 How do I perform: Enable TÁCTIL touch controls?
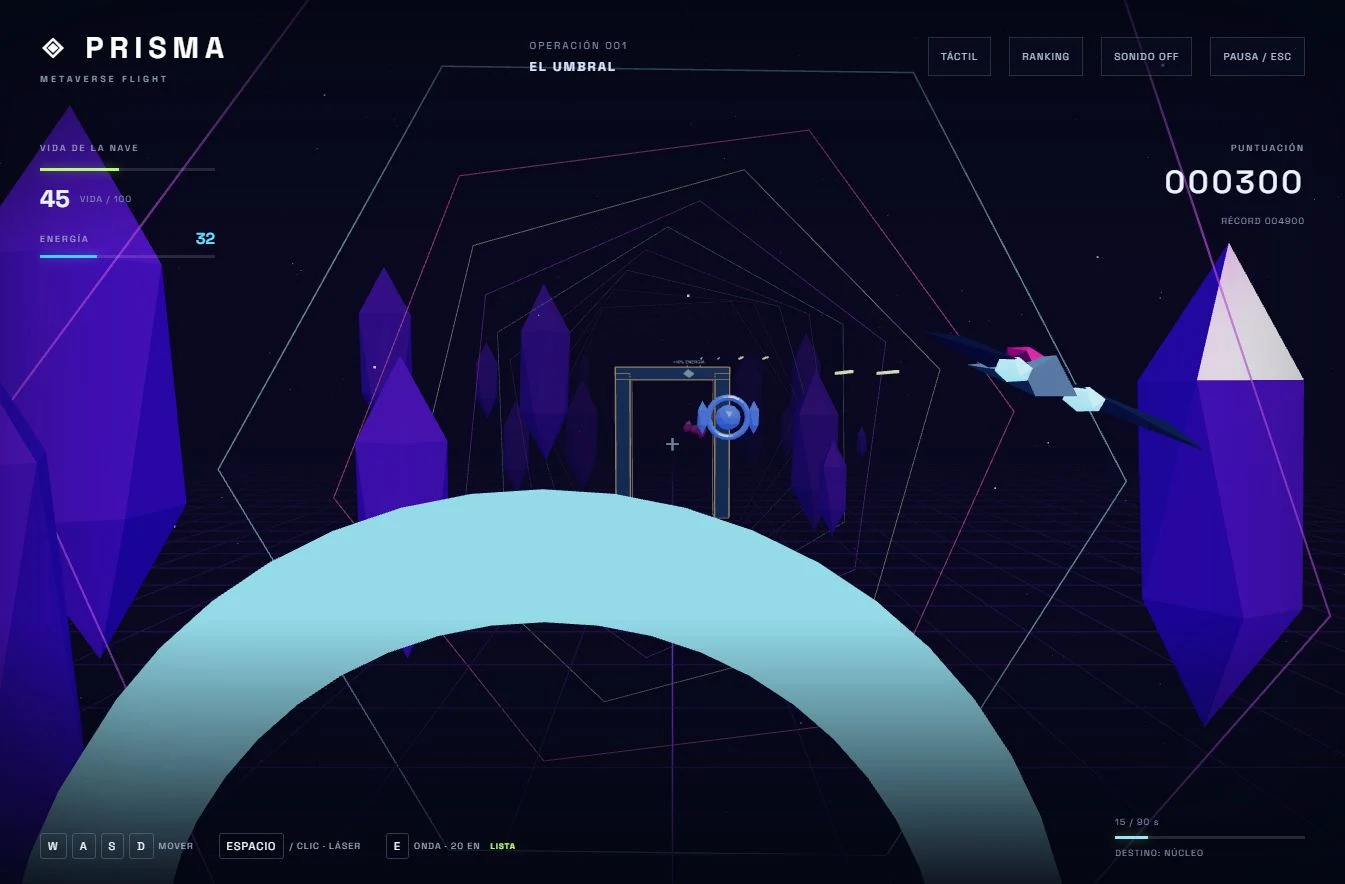(x=959, y=57)
